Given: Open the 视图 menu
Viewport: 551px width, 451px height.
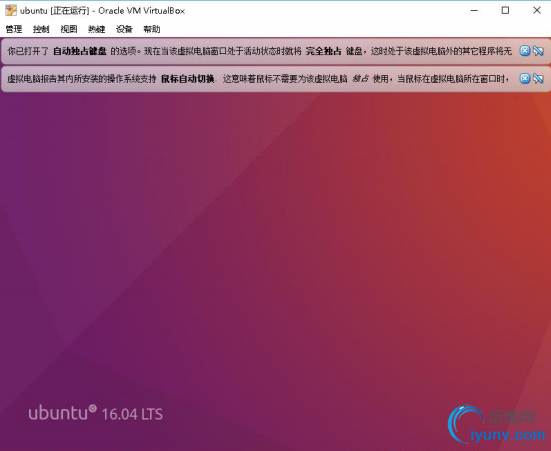Looking at the screenshot, I should (69, 29).
